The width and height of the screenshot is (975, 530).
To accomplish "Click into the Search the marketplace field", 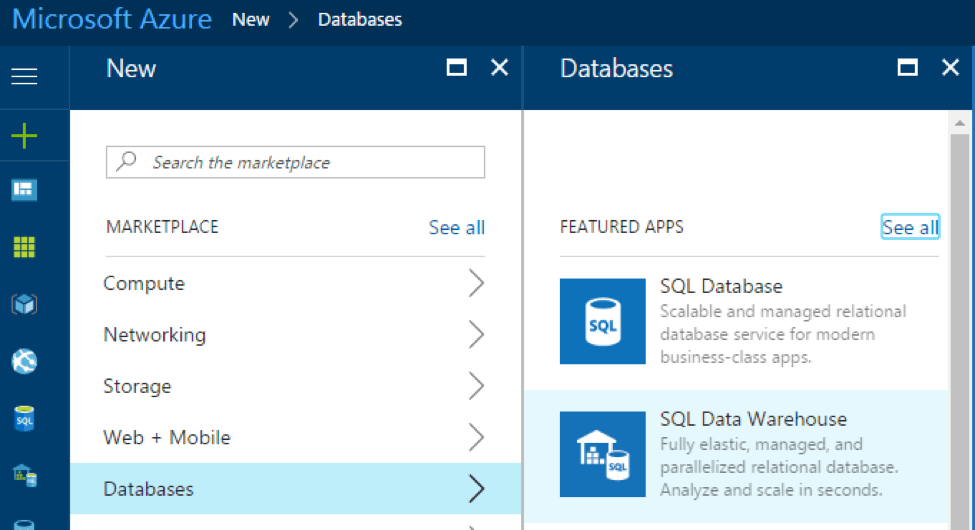I will (295, 162).
